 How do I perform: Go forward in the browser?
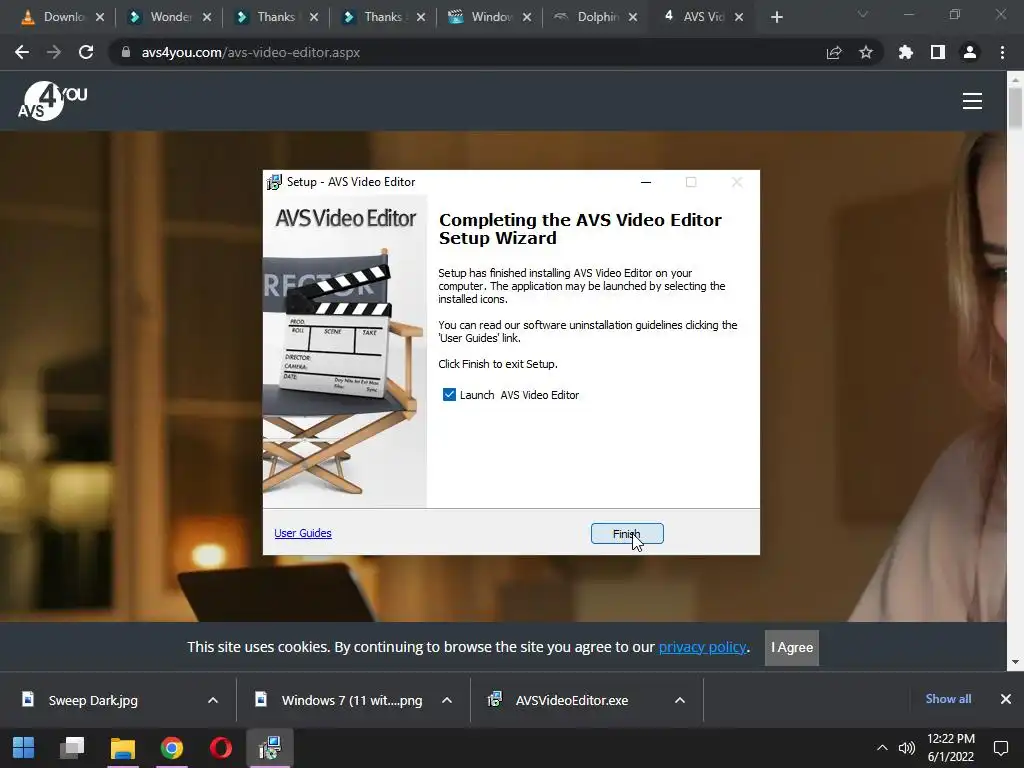[x=54, y=52]
